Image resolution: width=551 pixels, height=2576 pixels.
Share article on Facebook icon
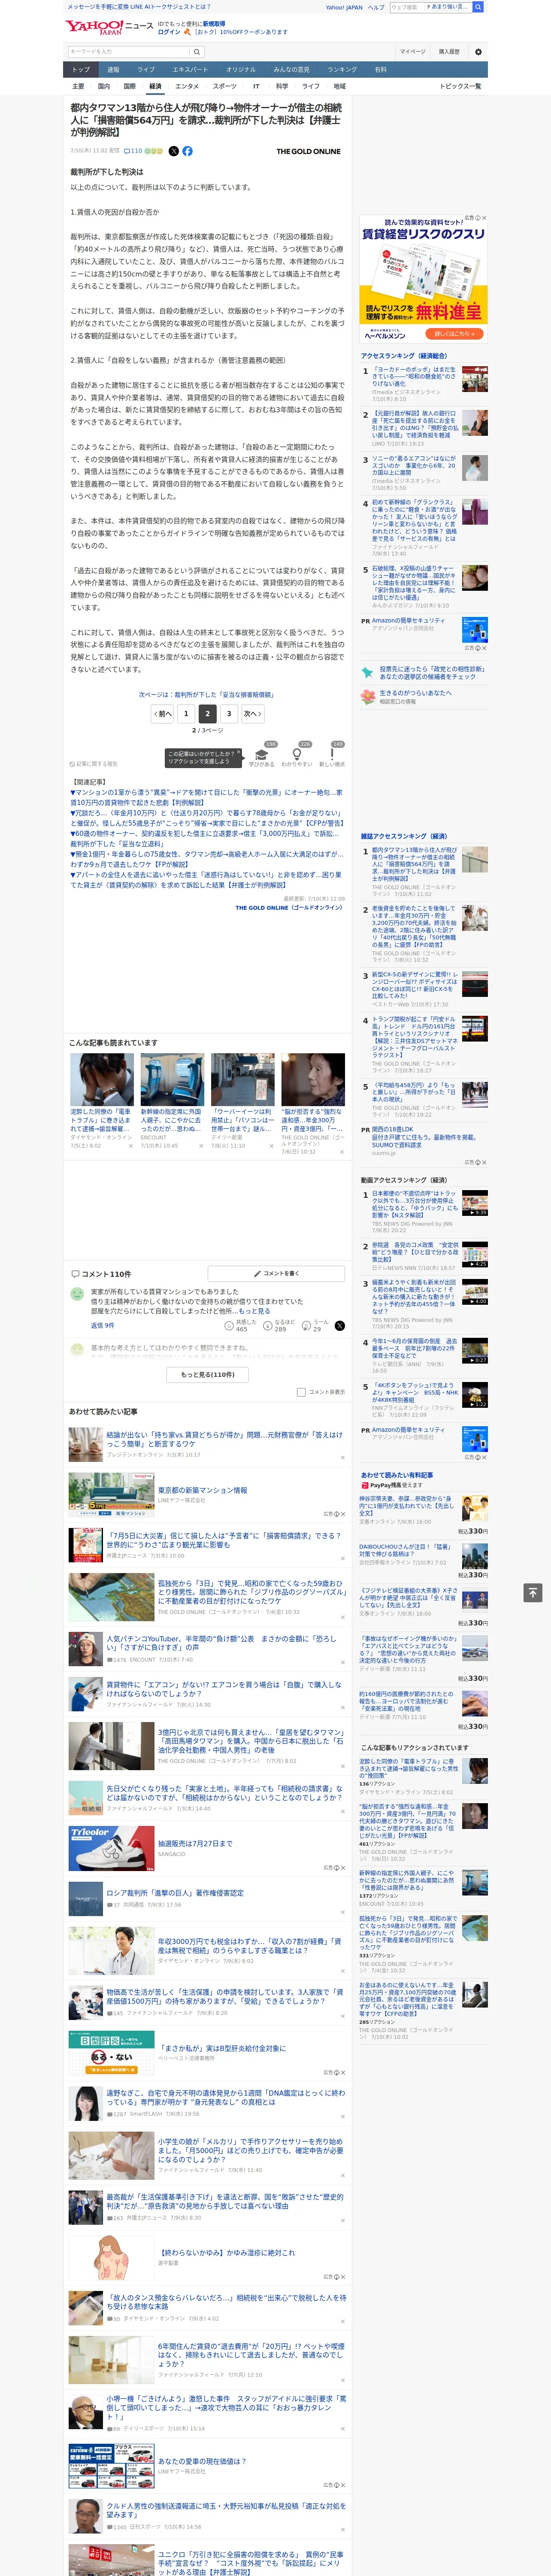click(x=187, y=151)
